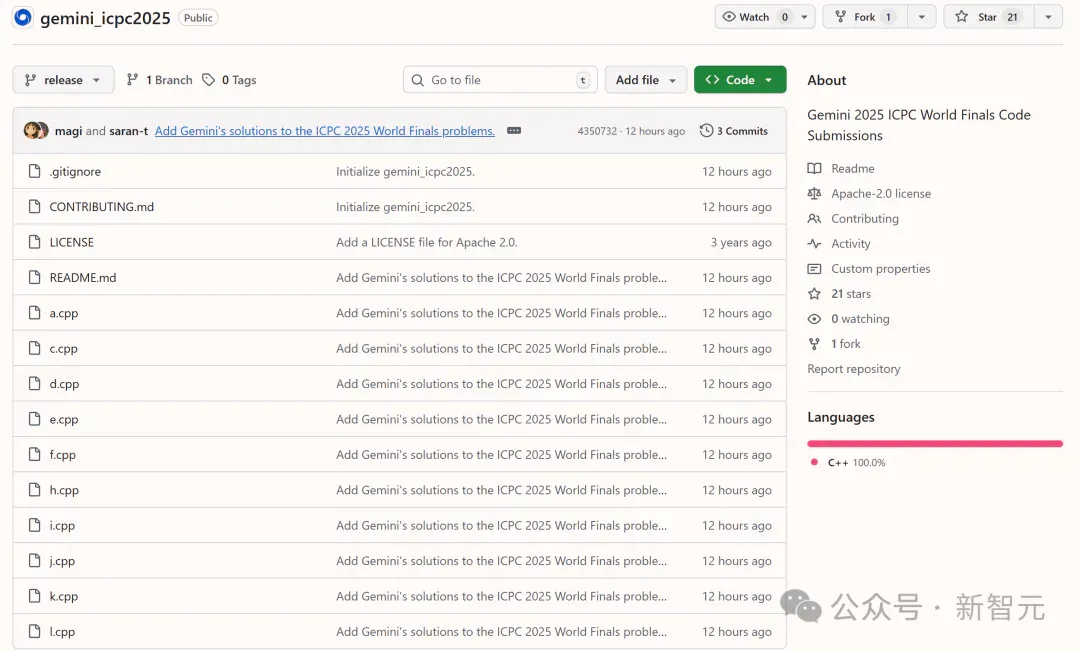1080x651 pixels.
Task: Open the latest commit message link
Action: point(324,131)
